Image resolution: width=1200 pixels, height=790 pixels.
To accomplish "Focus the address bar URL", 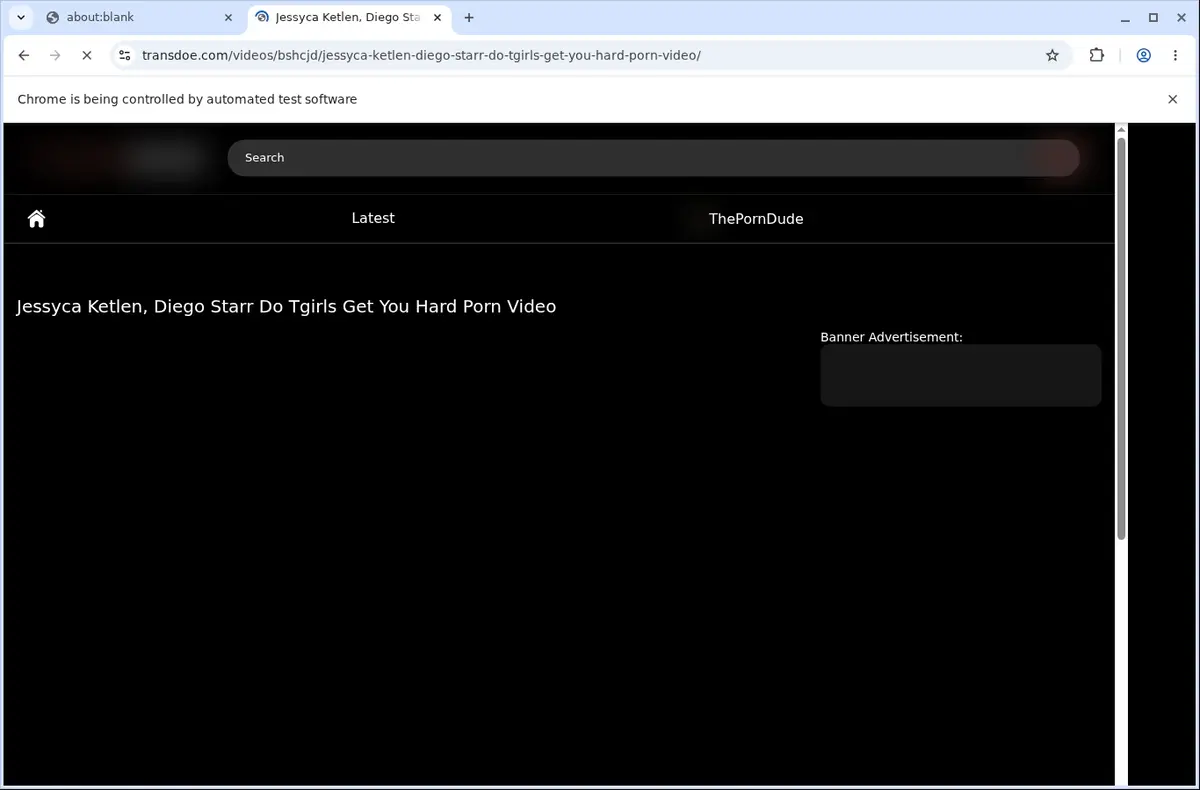I will click(421, 55).
